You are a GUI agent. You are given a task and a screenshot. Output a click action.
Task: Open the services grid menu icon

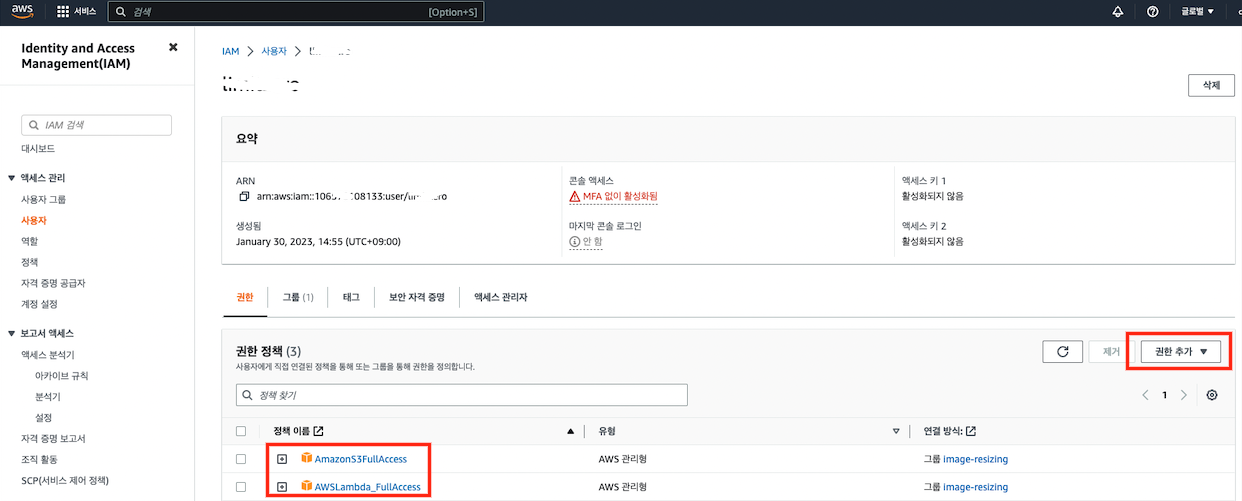[64, 12]
